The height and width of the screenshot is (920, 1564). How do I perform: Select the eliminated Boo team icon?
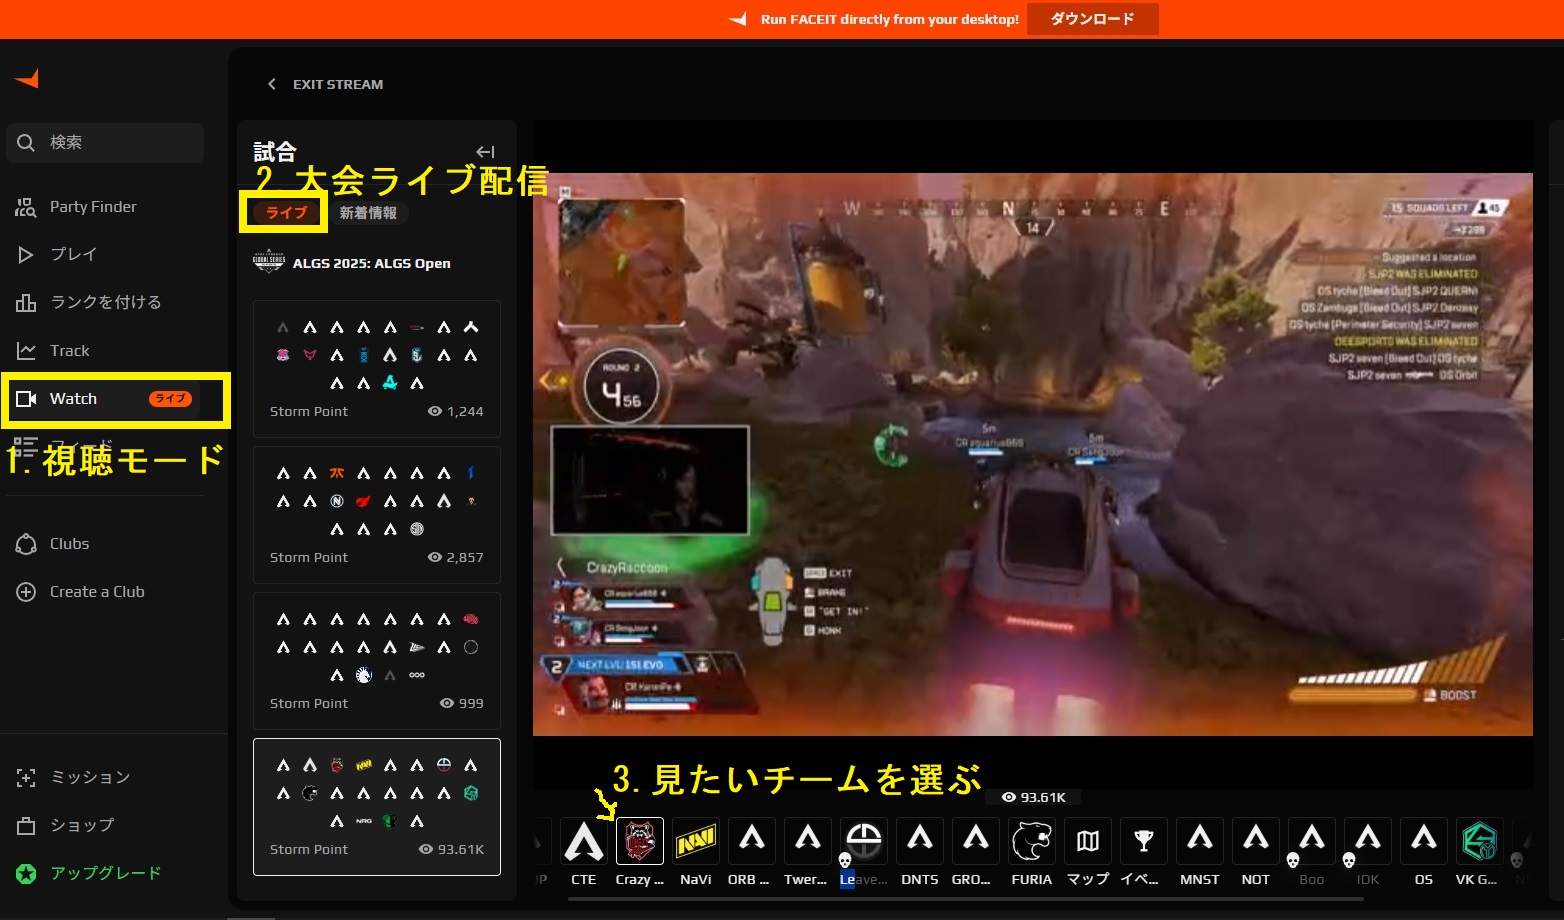pyautogui.click(x=1312, y=852)
